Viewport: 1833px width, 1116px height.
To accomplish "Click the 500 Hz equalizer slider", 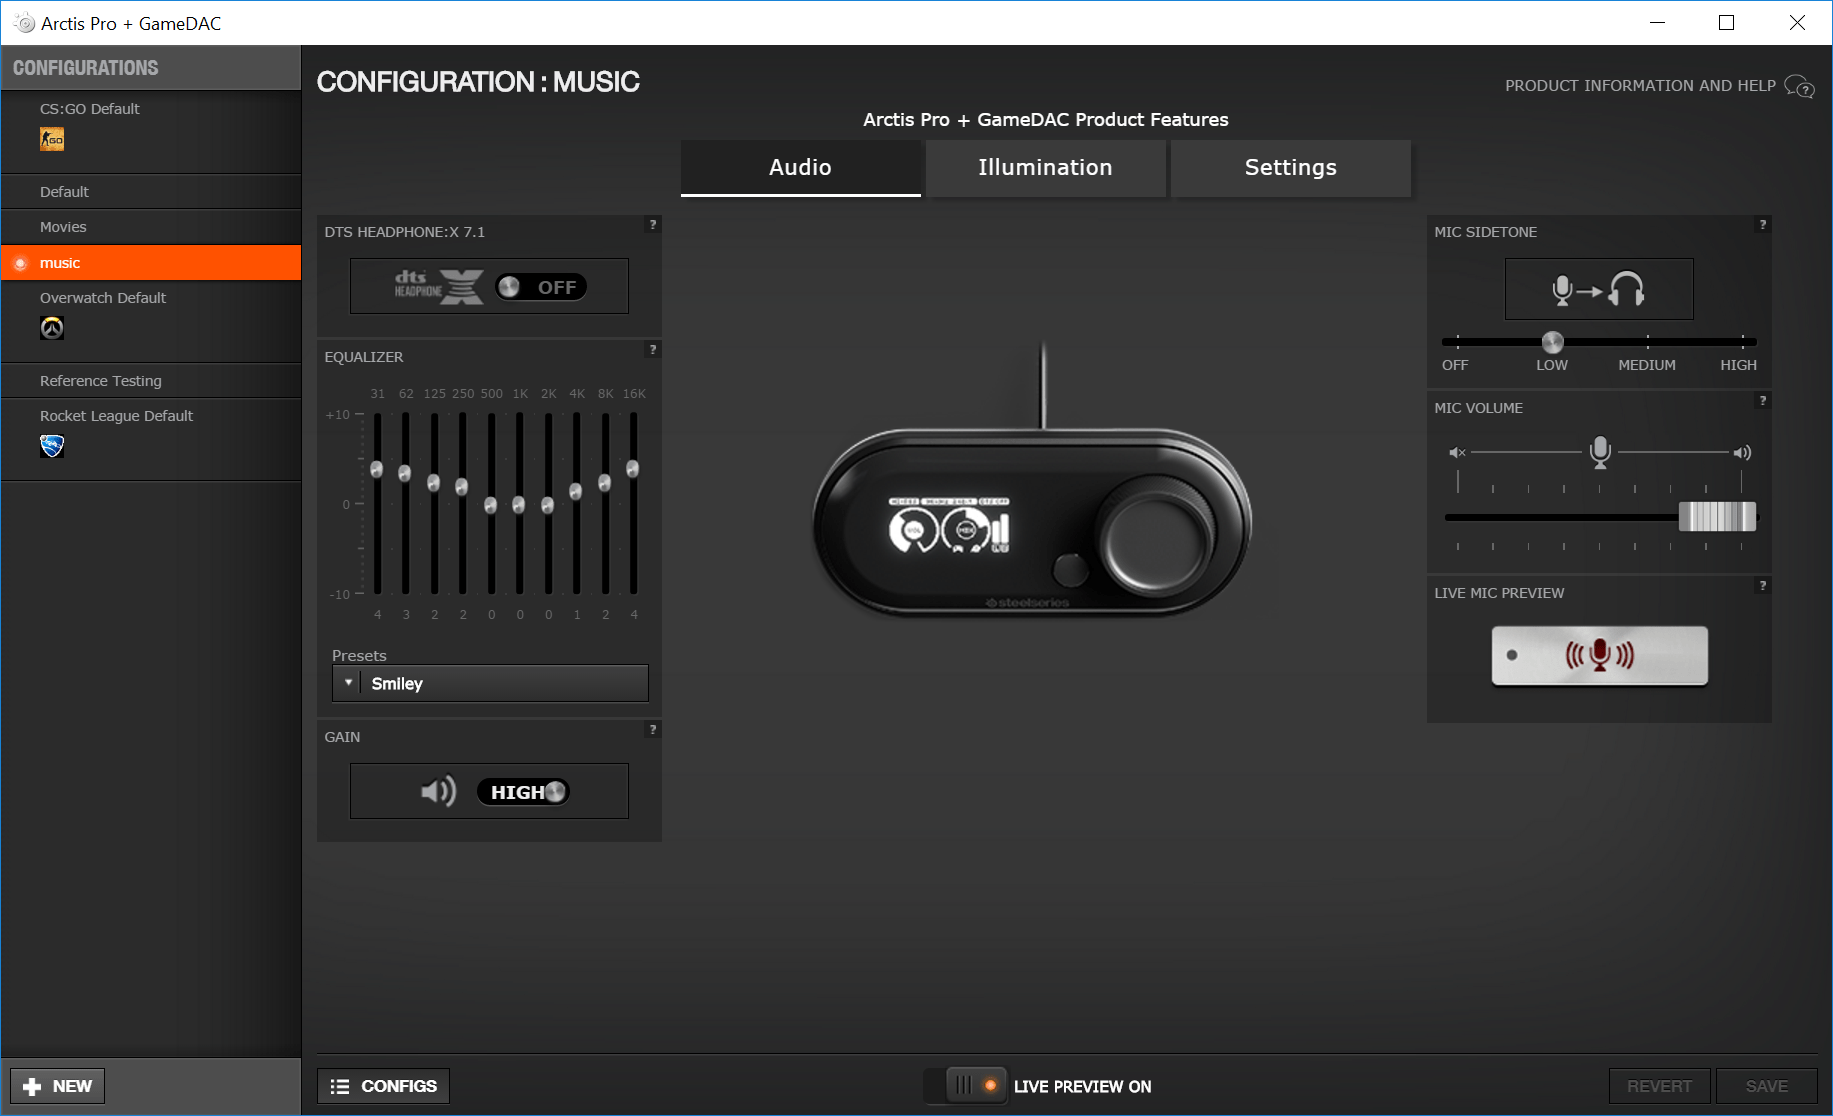I will (x=491, y=505).
